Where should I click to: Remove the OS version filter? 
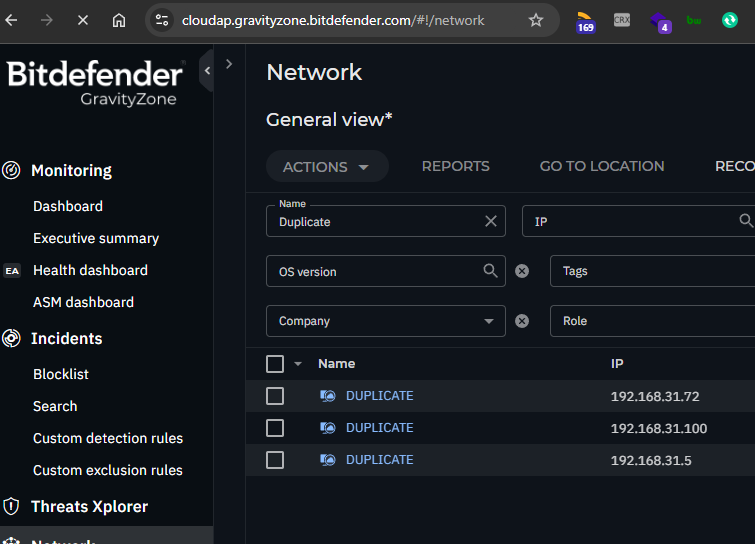pyautogui.click(x=522, y=271)
